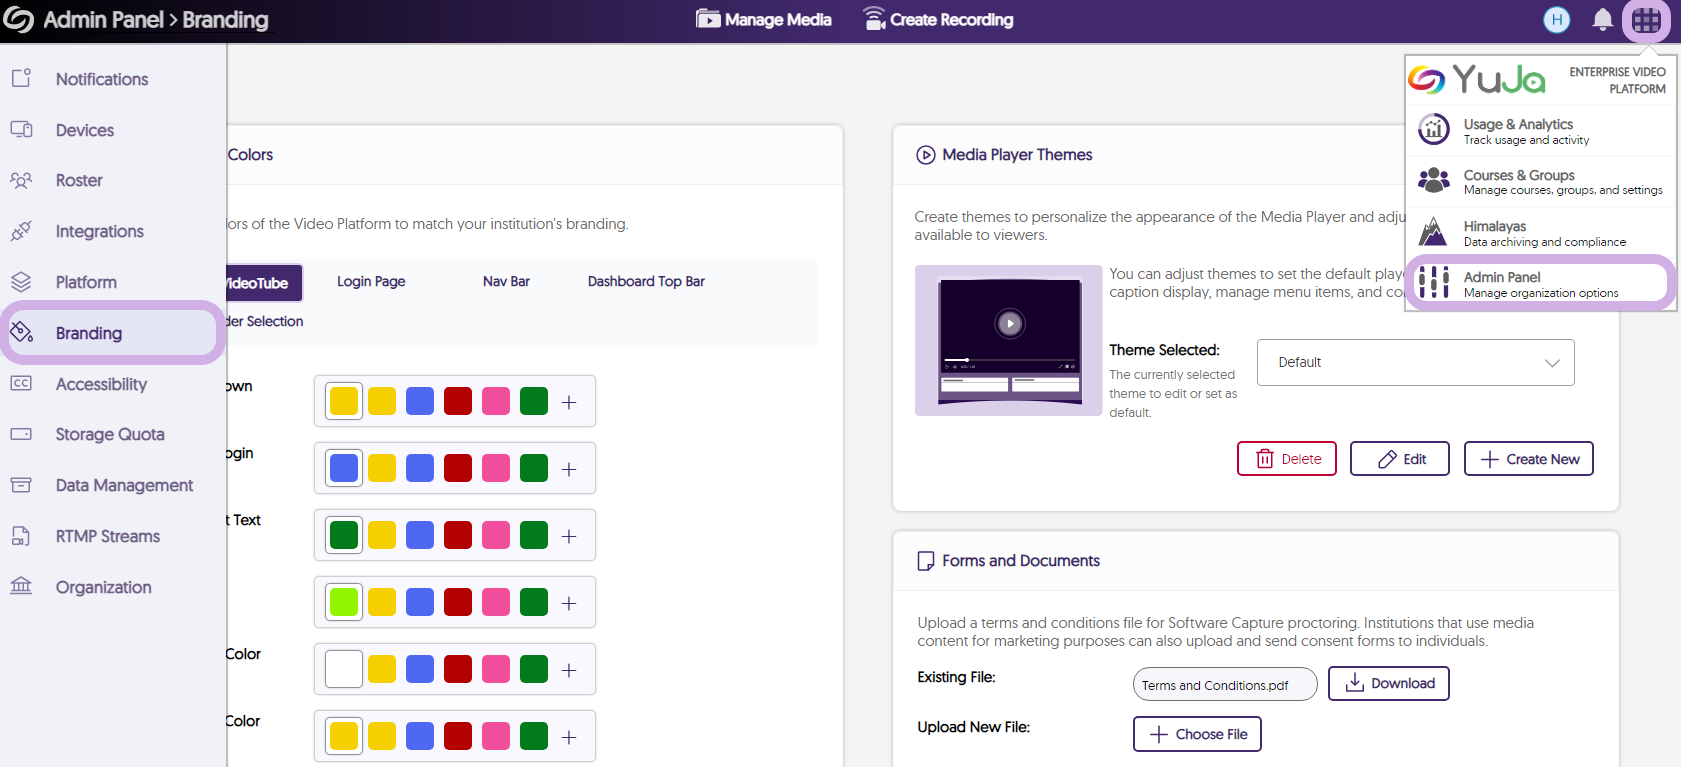Click the Integrations plug icon
Screen dimensions: 1681x767
(x=21, y=231)
